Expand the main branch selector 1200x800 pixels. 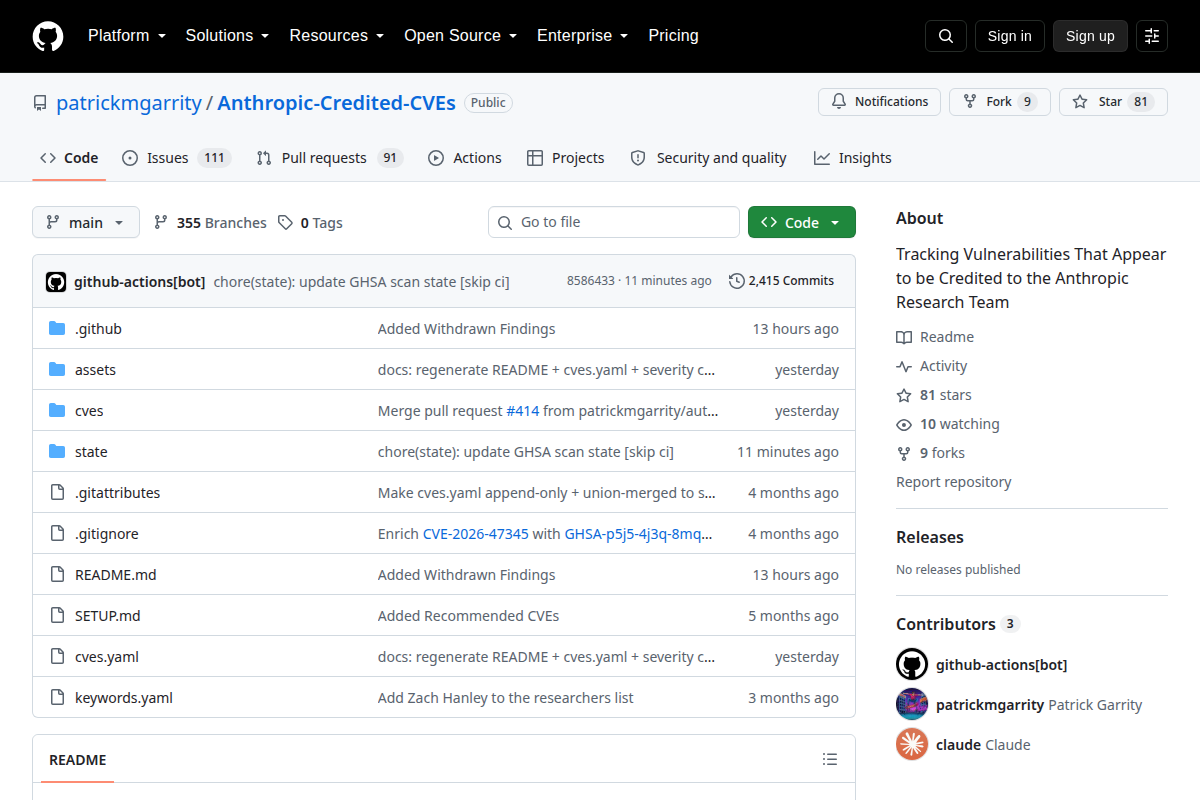tap(86, 222)
